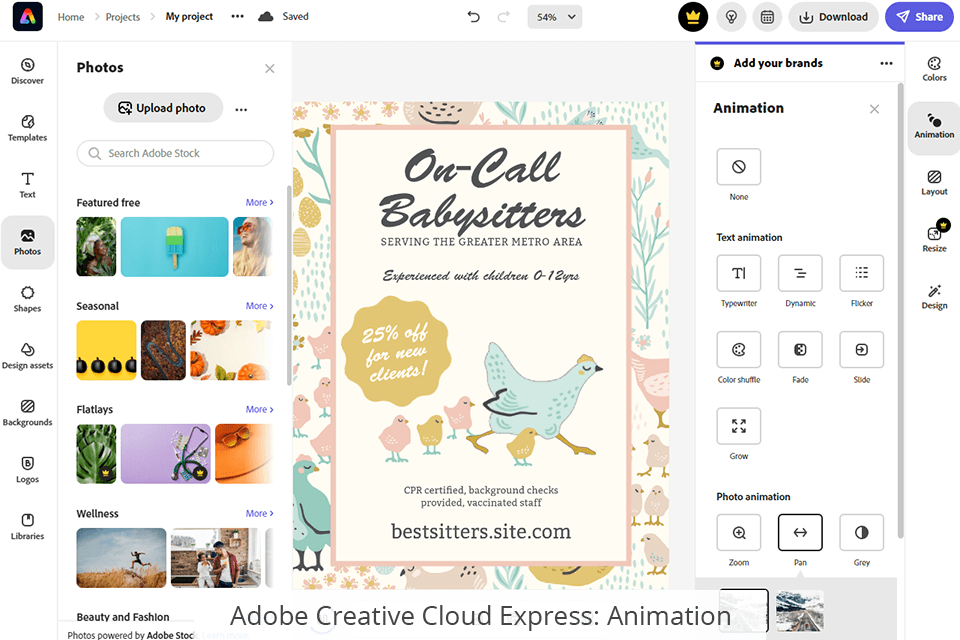Click the My project breadcrumb title
Screen dimensions: 960x640
click(189, 17)
